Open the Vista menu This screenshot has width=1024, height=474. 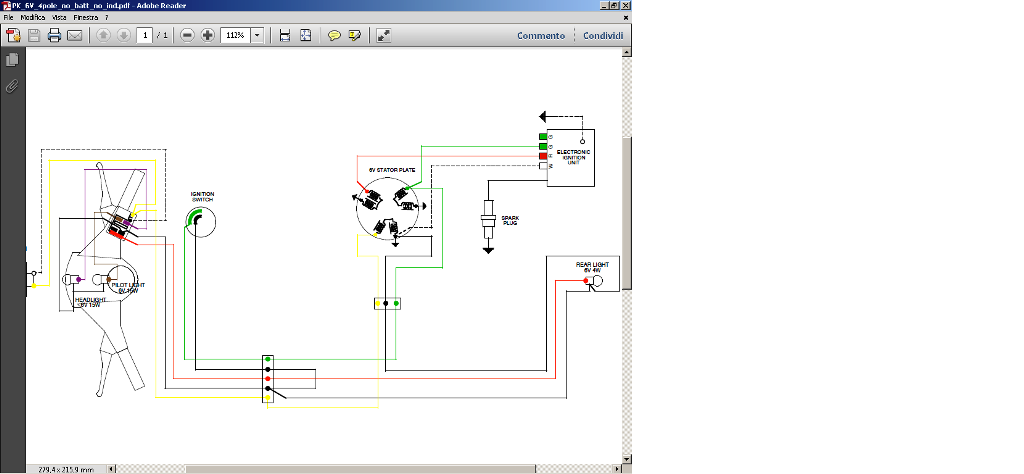59,18
